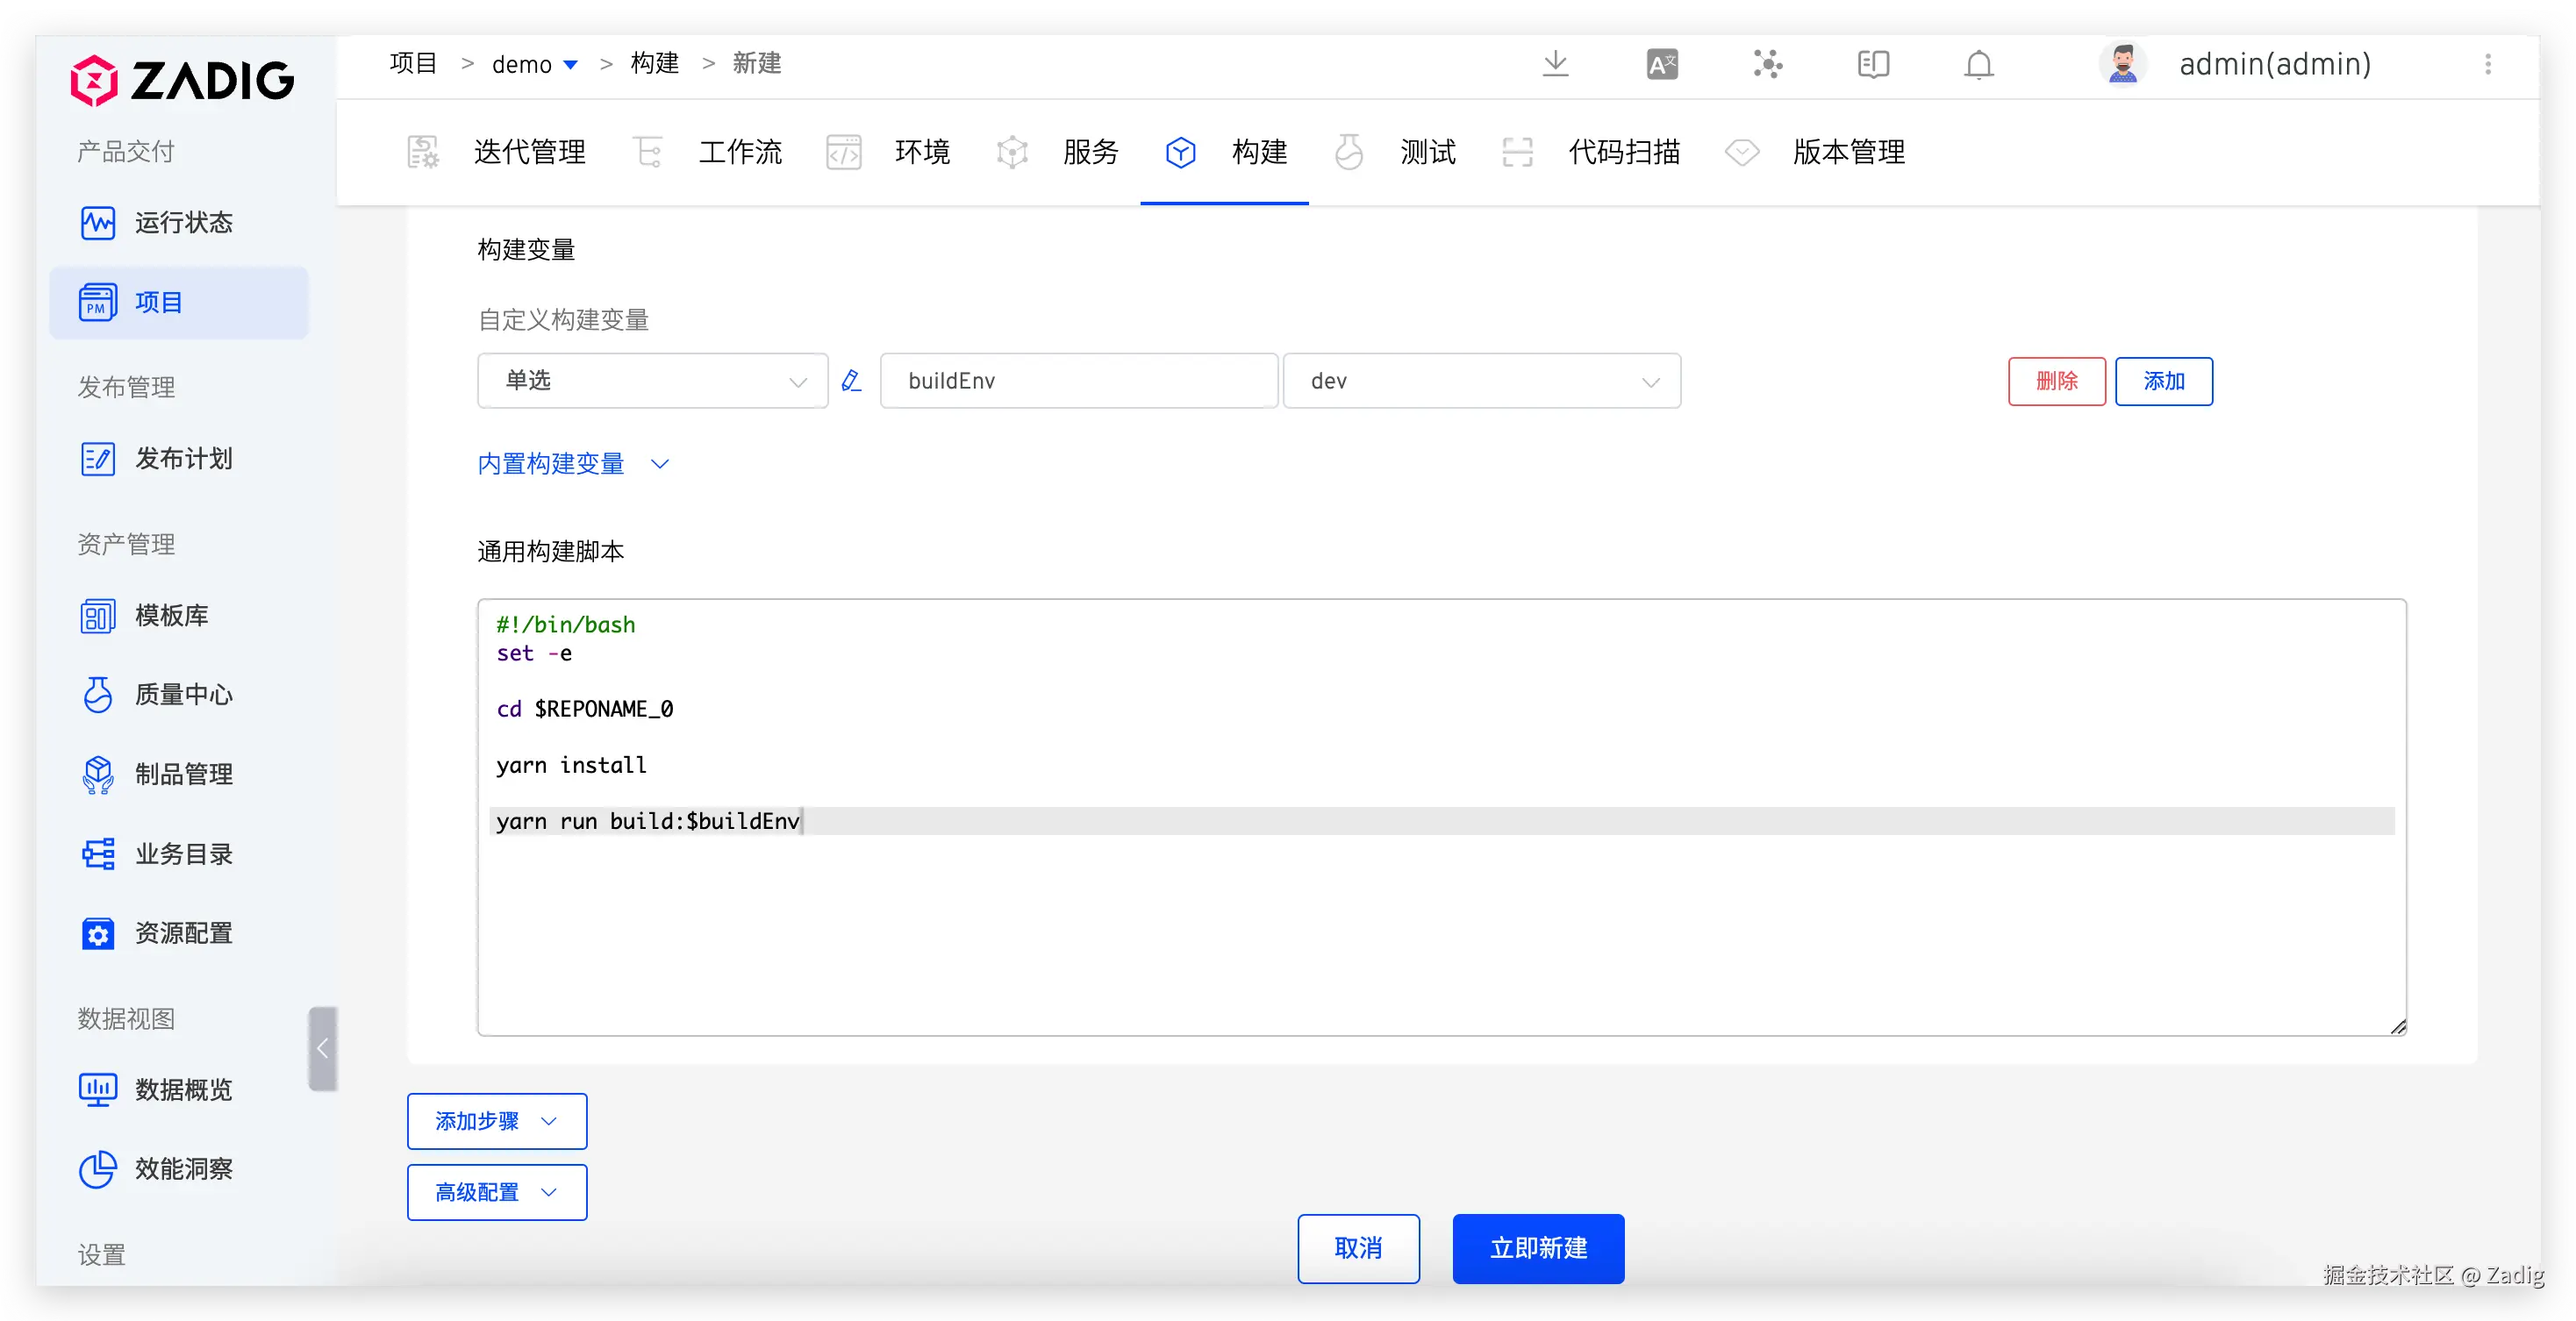The image size is (2576, 1321).
Task: Click the 添加 variable button
Action: [x=2163, y=381]
